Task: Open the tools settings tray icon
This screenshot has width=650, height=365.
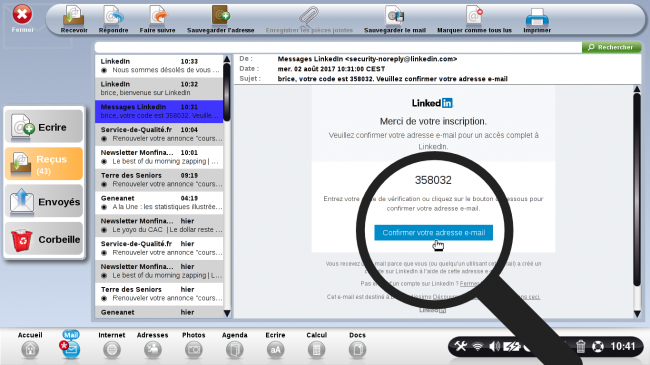Action: click(x=461, y=346)
